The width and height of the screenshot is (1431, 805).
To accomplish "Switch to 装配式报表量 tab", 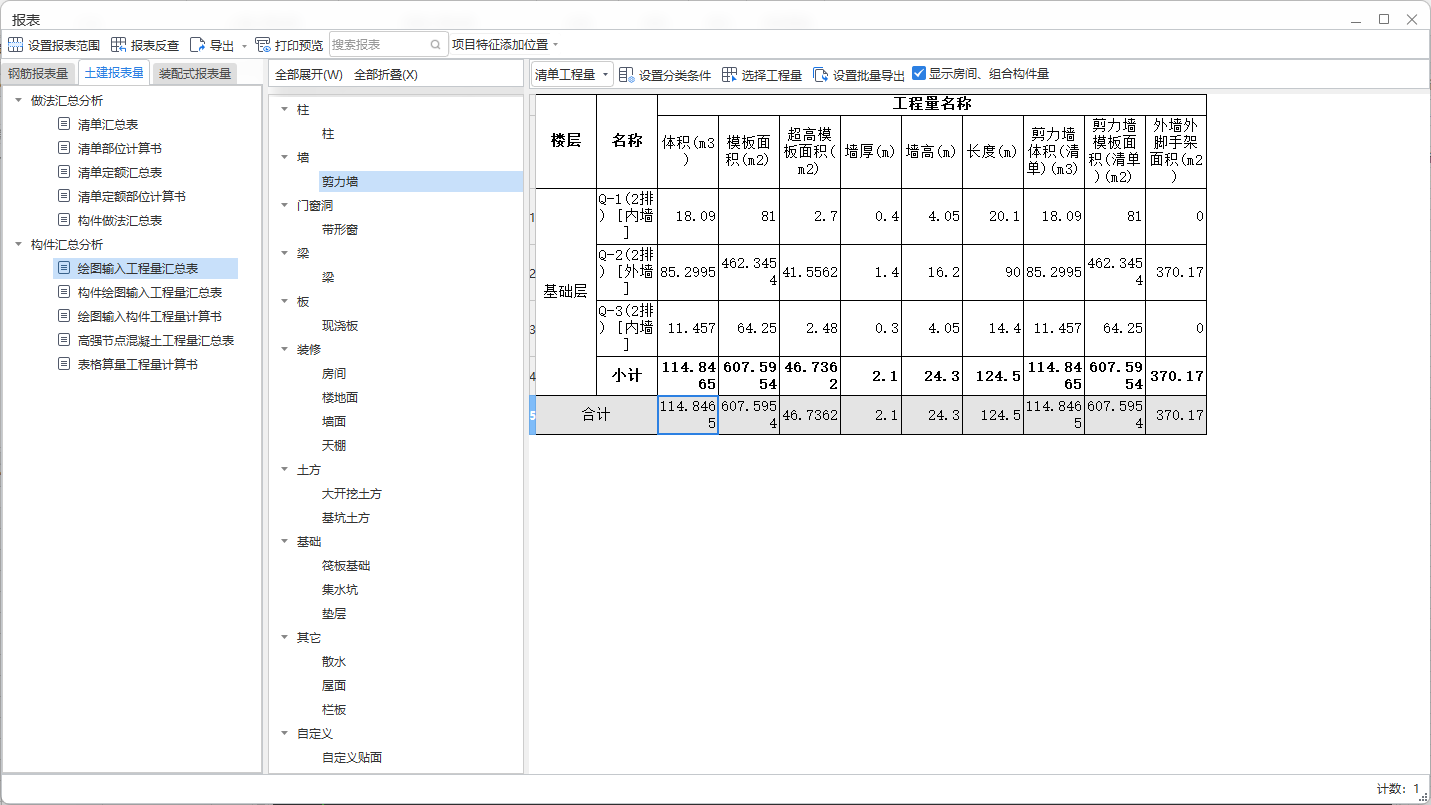I will pyautogui.click(x=195, y=74).
